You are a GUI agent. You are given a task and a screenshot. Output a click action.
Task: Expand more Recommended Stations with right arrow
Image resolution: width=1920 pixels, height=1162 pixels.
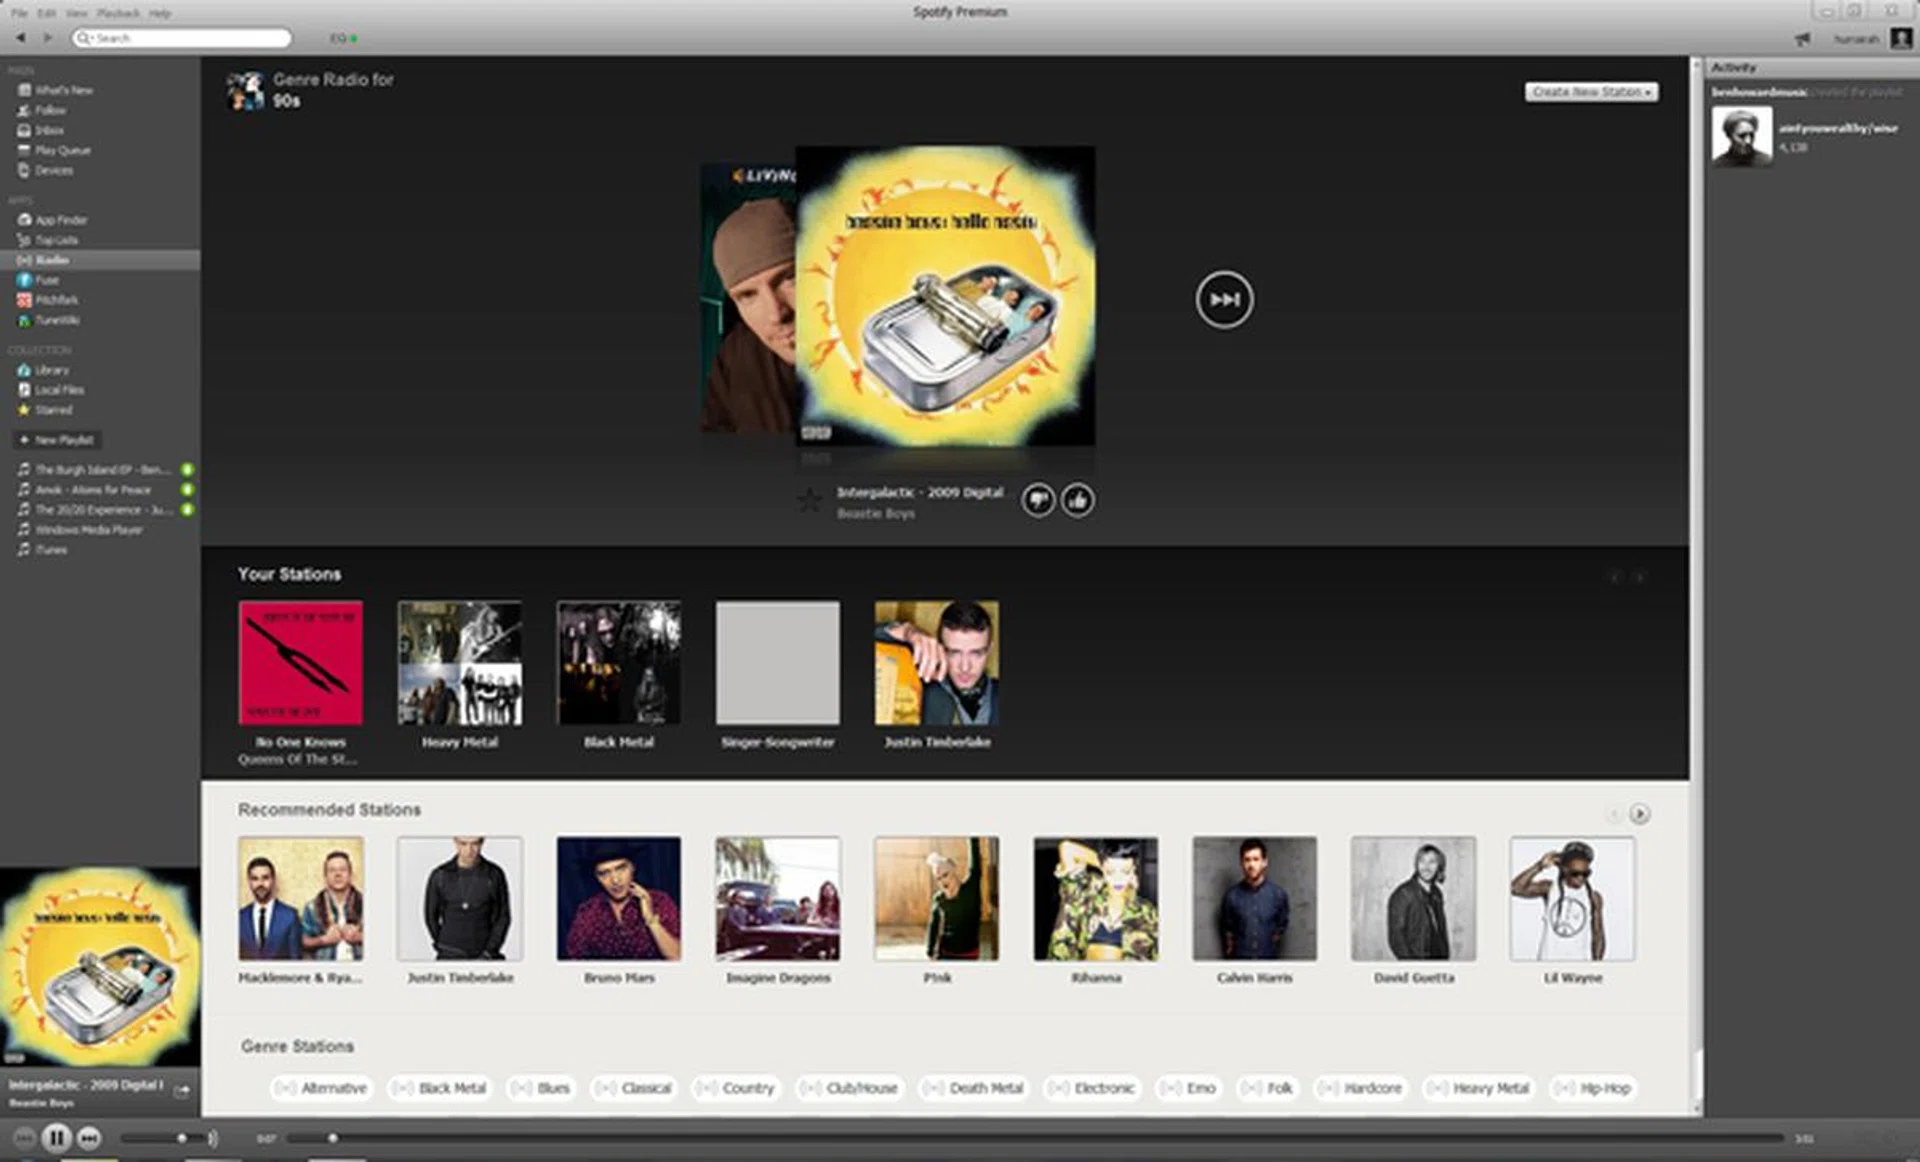(1640, 815)
